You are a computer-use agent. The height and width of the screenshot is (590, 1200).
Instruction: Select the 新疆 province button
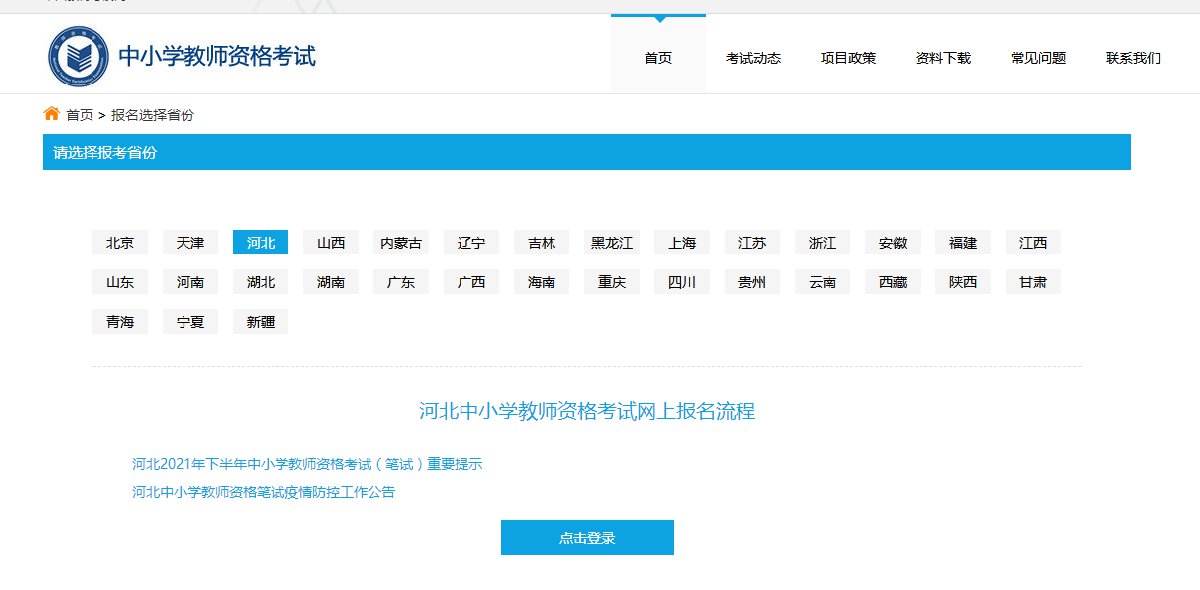[x=260, y=322]
